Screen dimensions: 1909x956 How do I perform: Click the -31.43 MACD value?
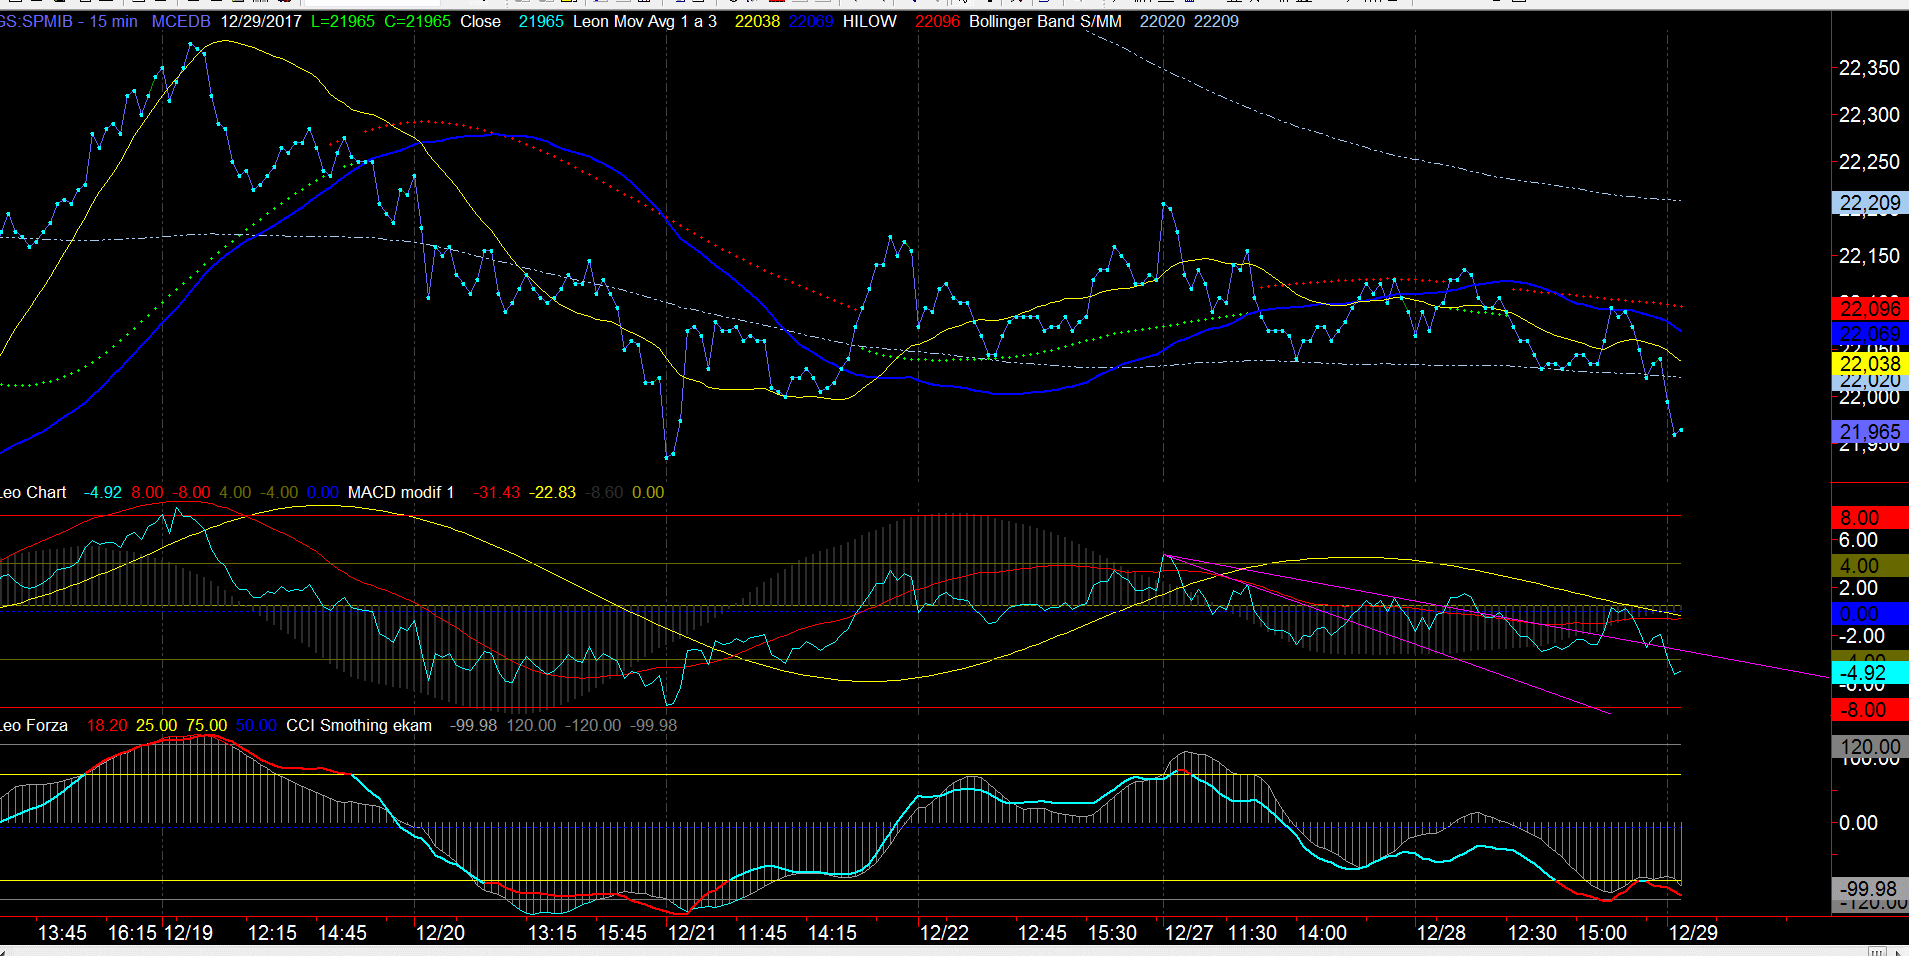pyautogui.click(x=497, y=492)
